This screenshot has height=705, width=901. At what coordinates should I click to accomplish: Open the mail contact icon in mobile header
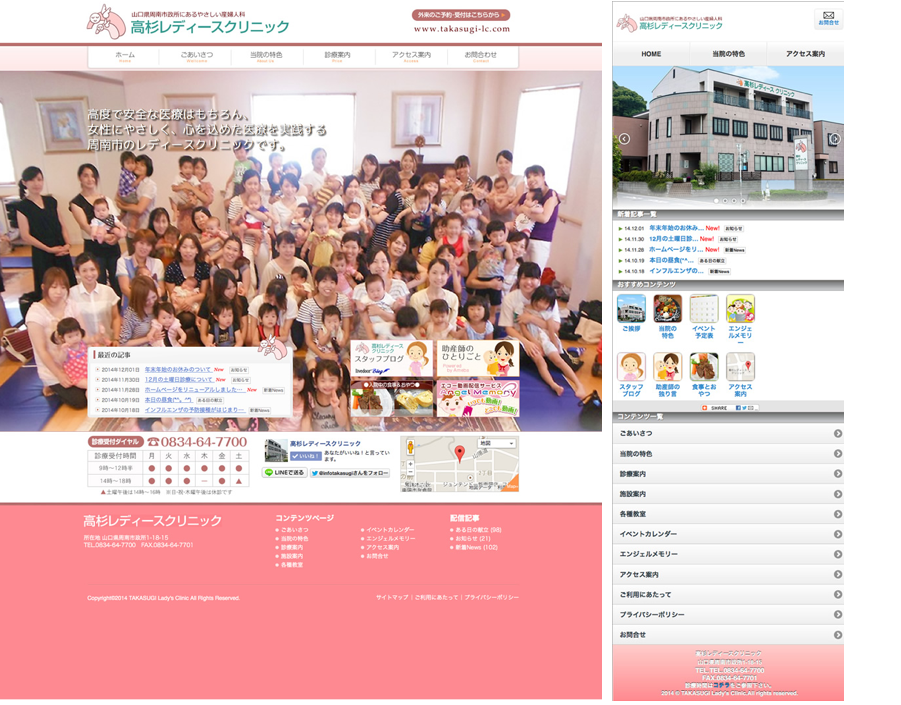(x=828, y=18)
